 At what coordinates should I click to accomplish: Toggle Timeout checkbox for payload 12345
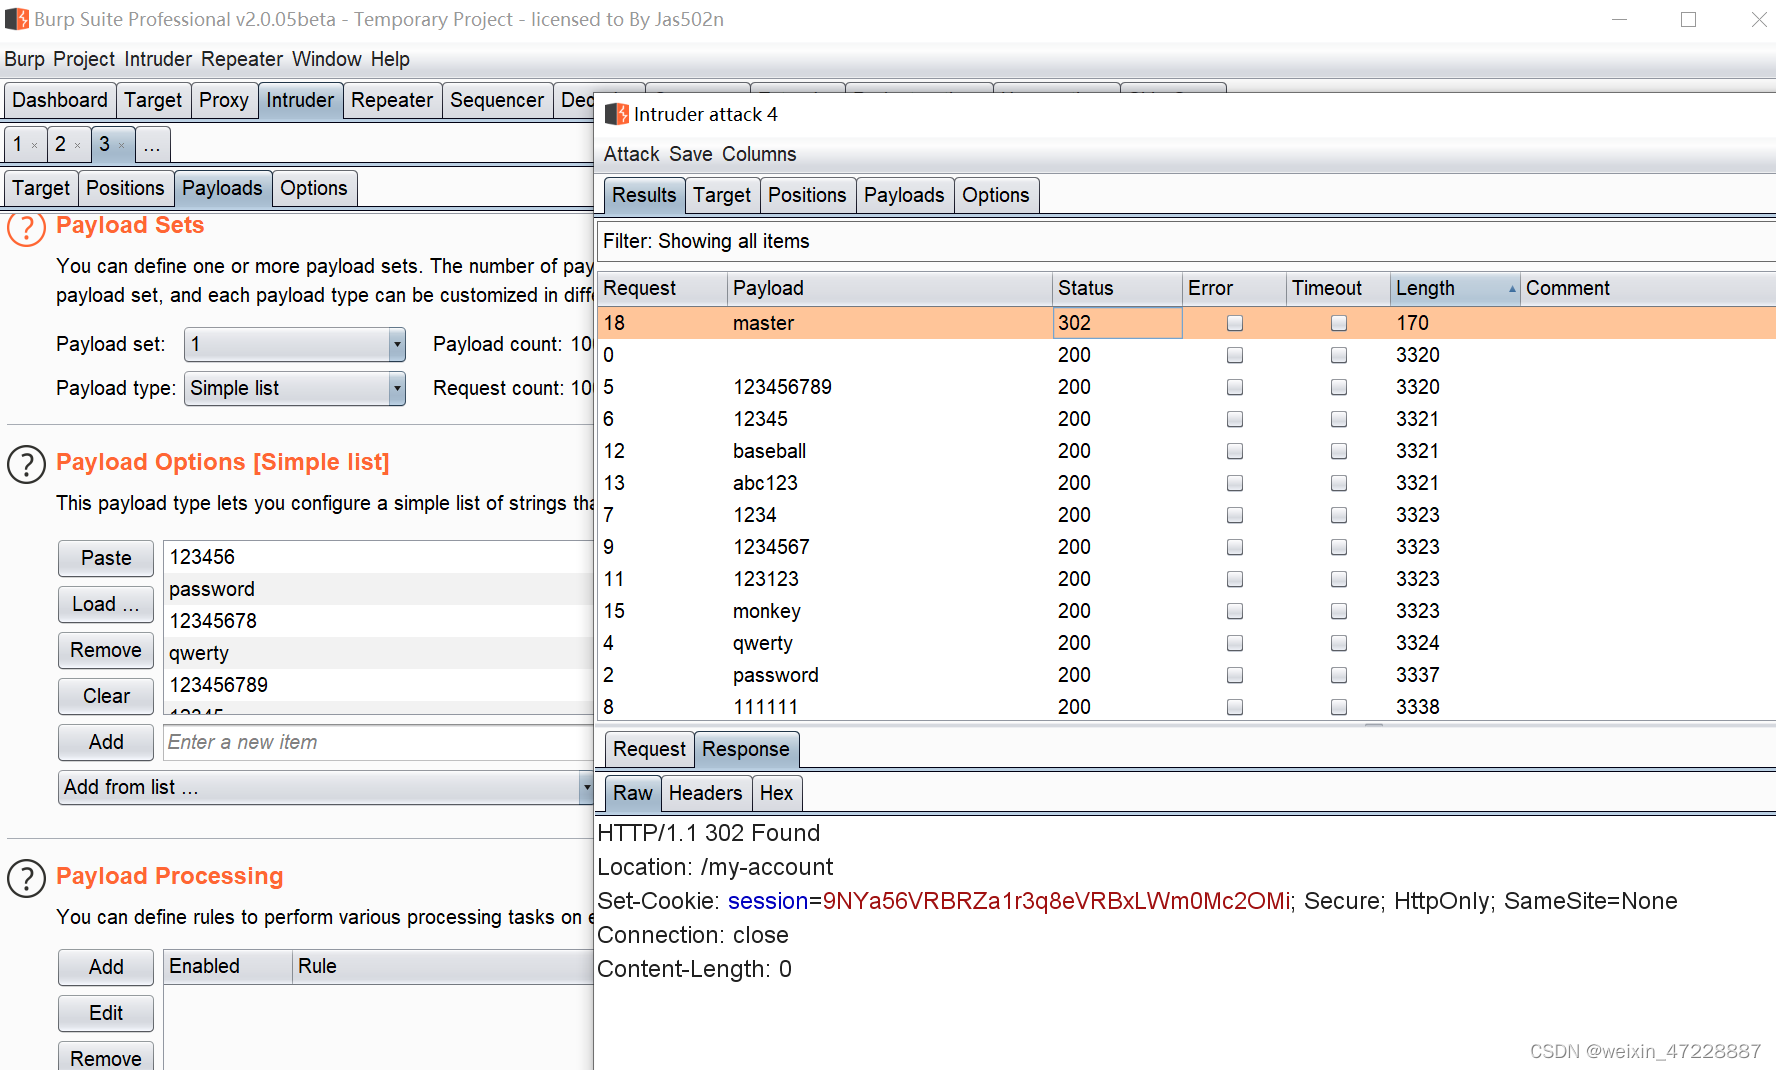[1339, 419]
